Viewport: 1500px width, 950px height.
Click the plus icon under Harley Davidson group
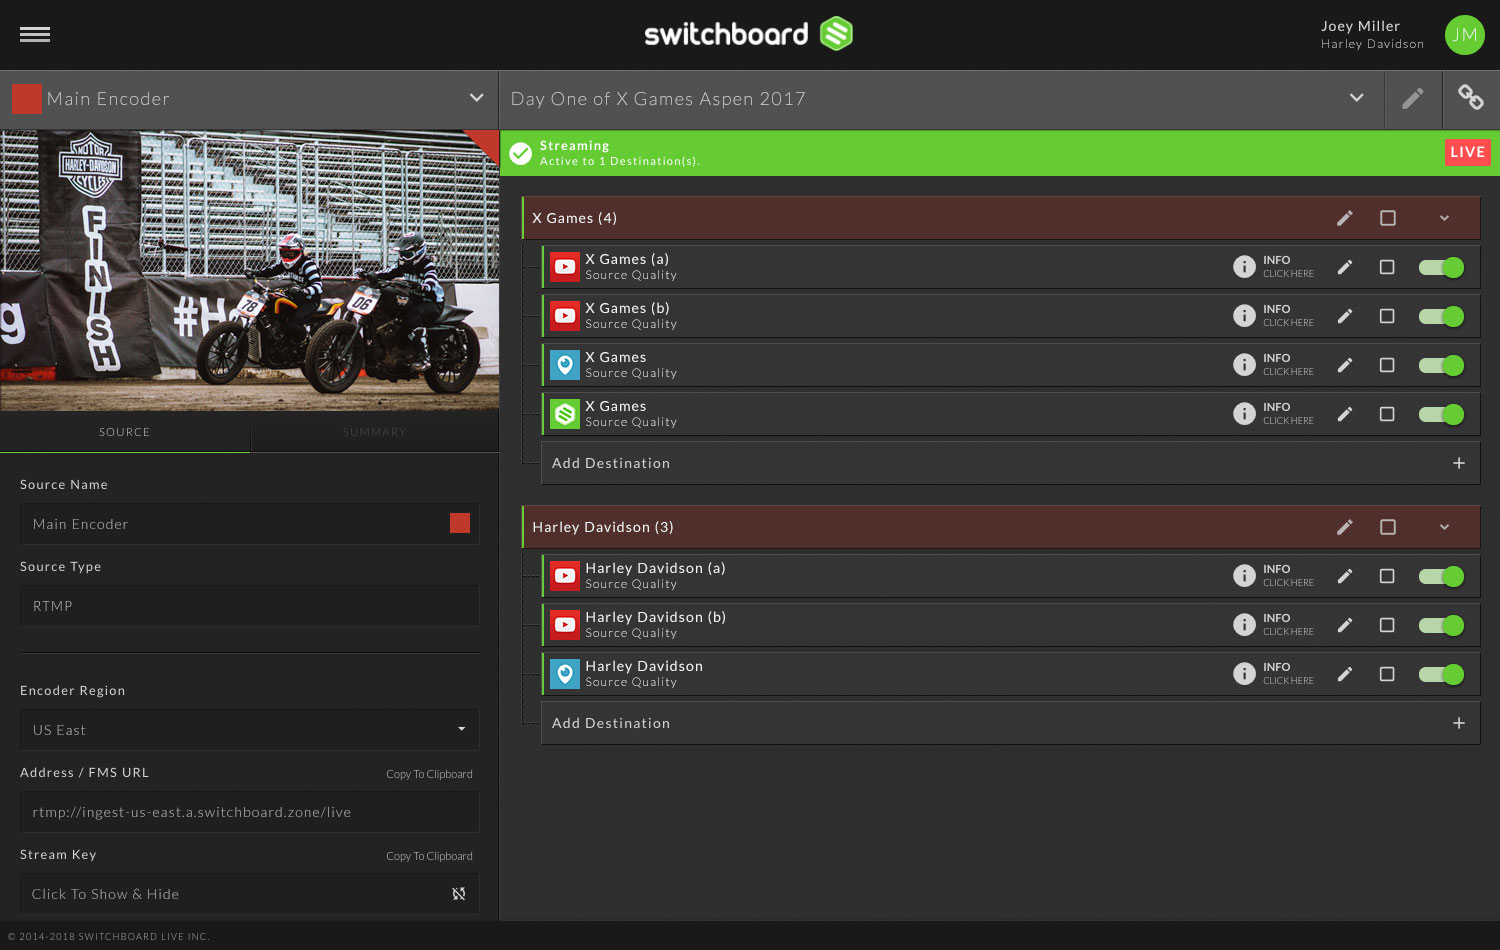1459,723
